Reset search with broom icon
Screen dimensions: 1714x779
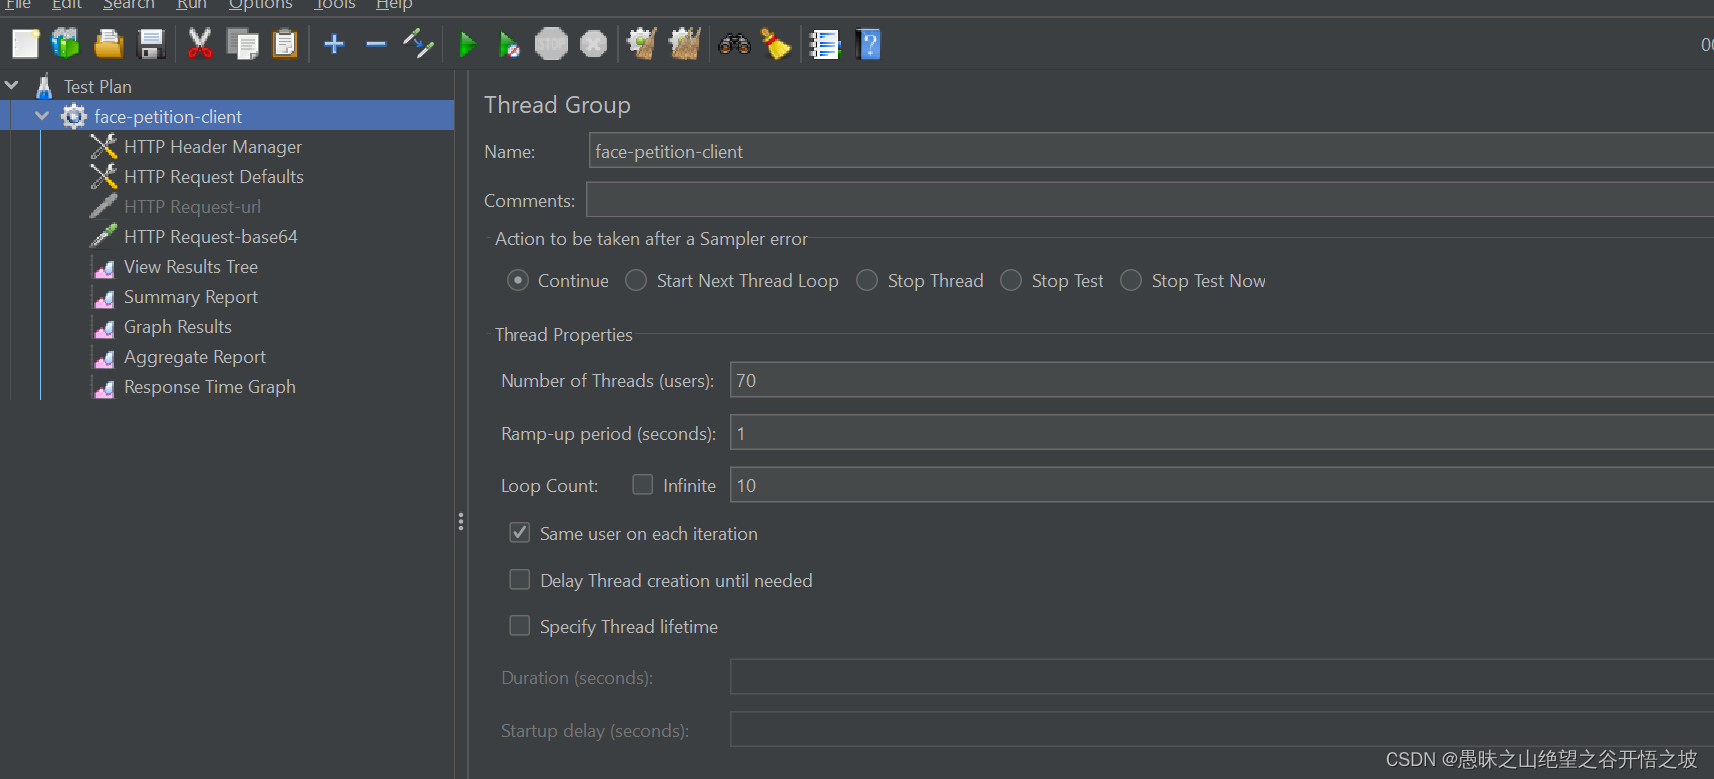coord(775,44)
